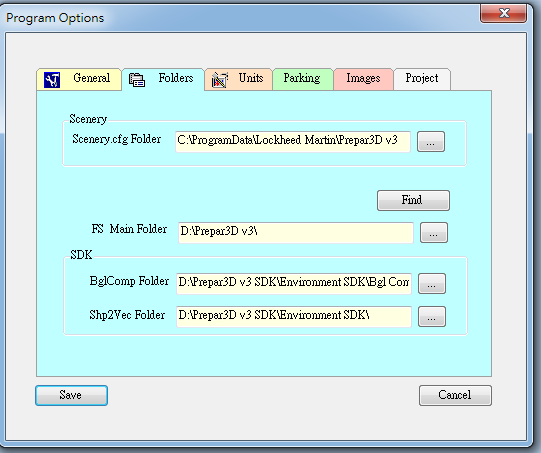The width and height of the screenshot is (541, 453).
Task: Save the program options
Action: (x=71, y=395)
